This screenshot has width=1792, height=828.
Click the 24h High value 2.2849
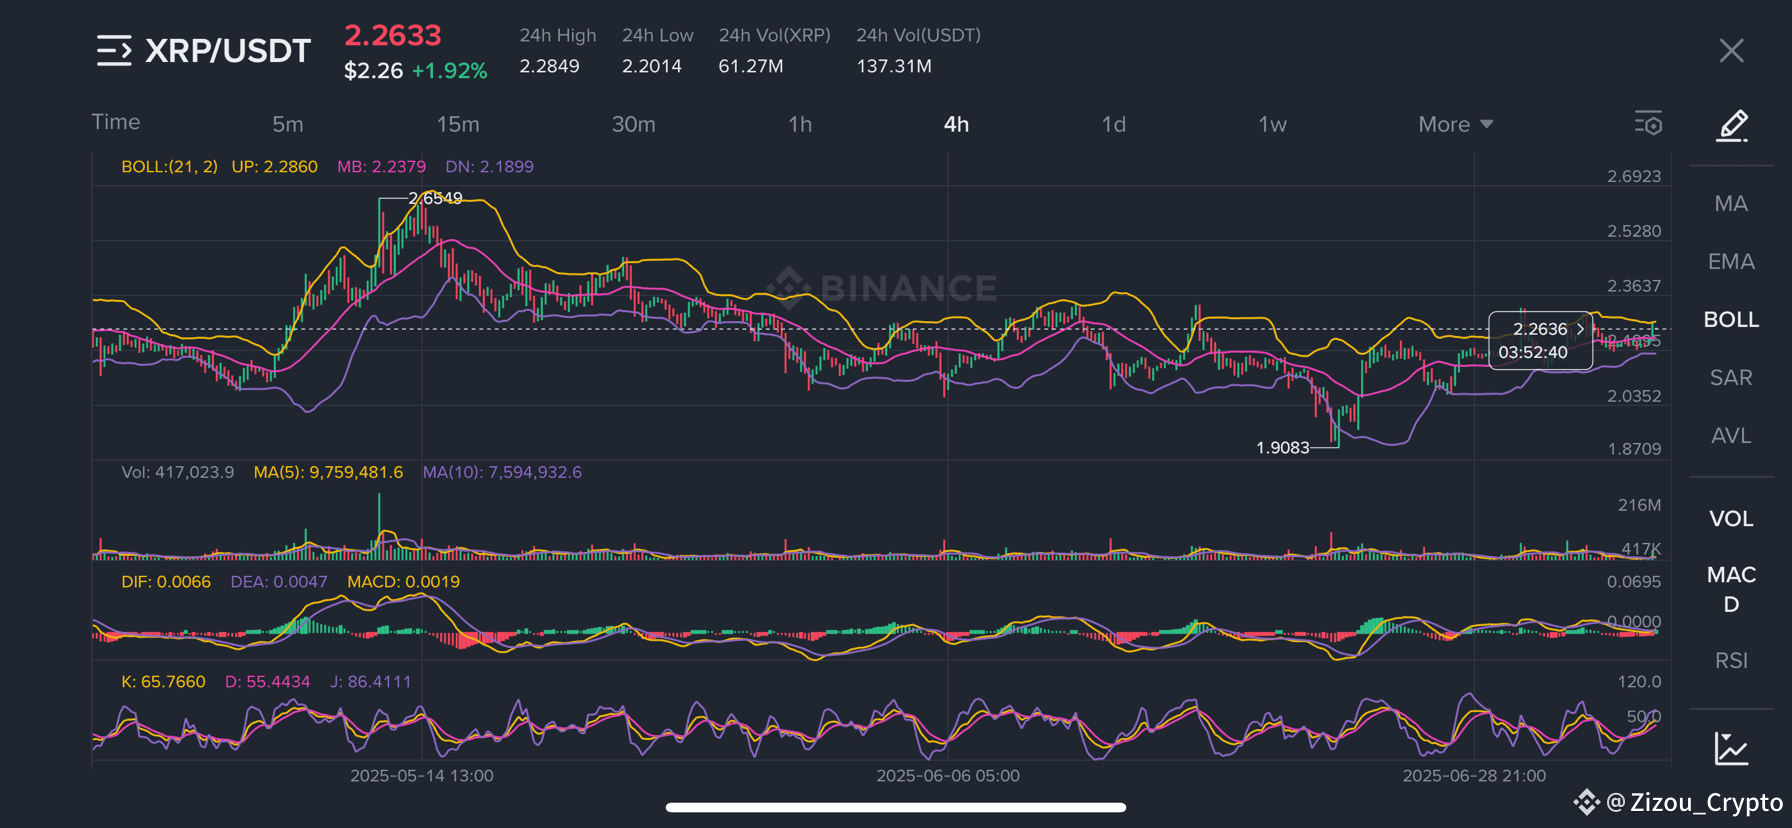(549, 66)
